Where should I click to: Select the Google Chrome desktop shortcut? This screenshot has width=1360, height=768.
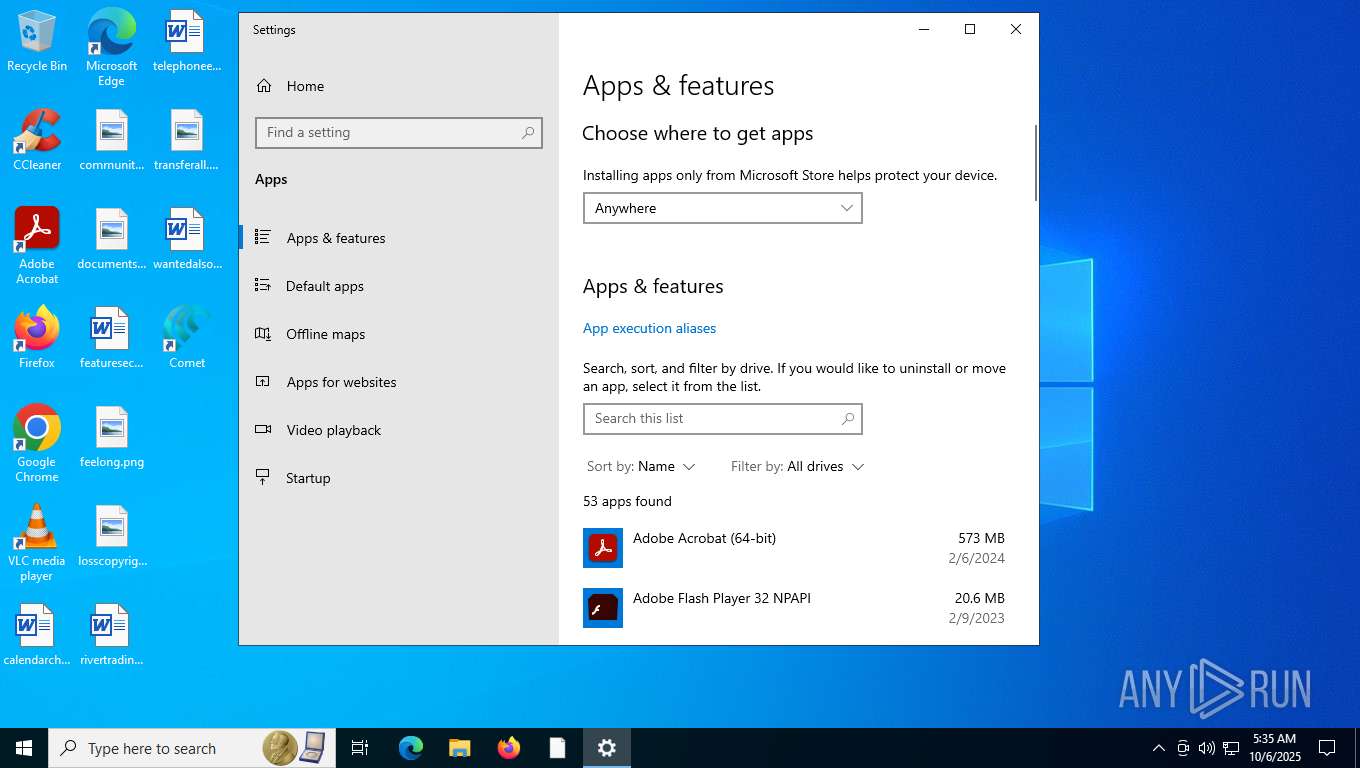point(37,444)
